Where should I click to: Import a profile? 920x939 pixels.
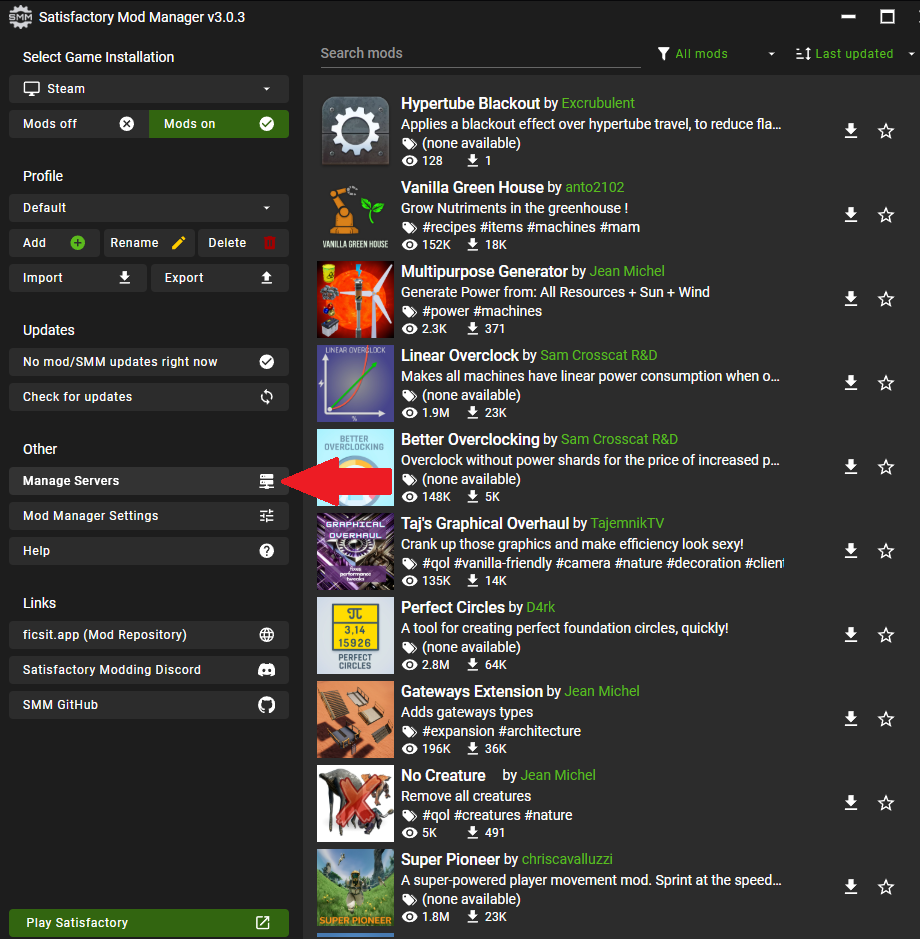[77, 278]
